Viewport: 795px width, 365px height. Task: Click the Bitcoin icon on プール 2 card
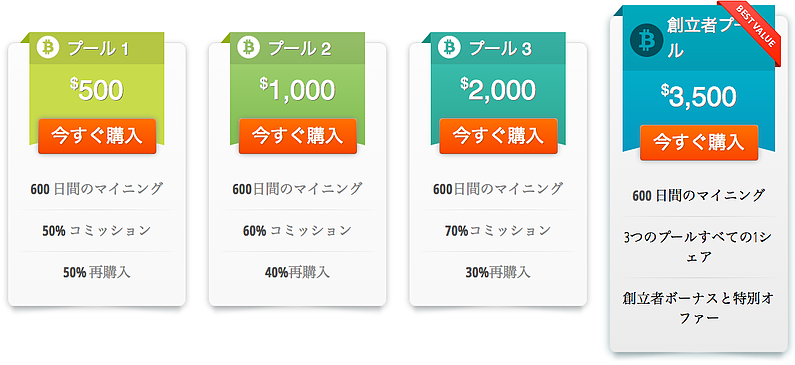click(248, 47)
